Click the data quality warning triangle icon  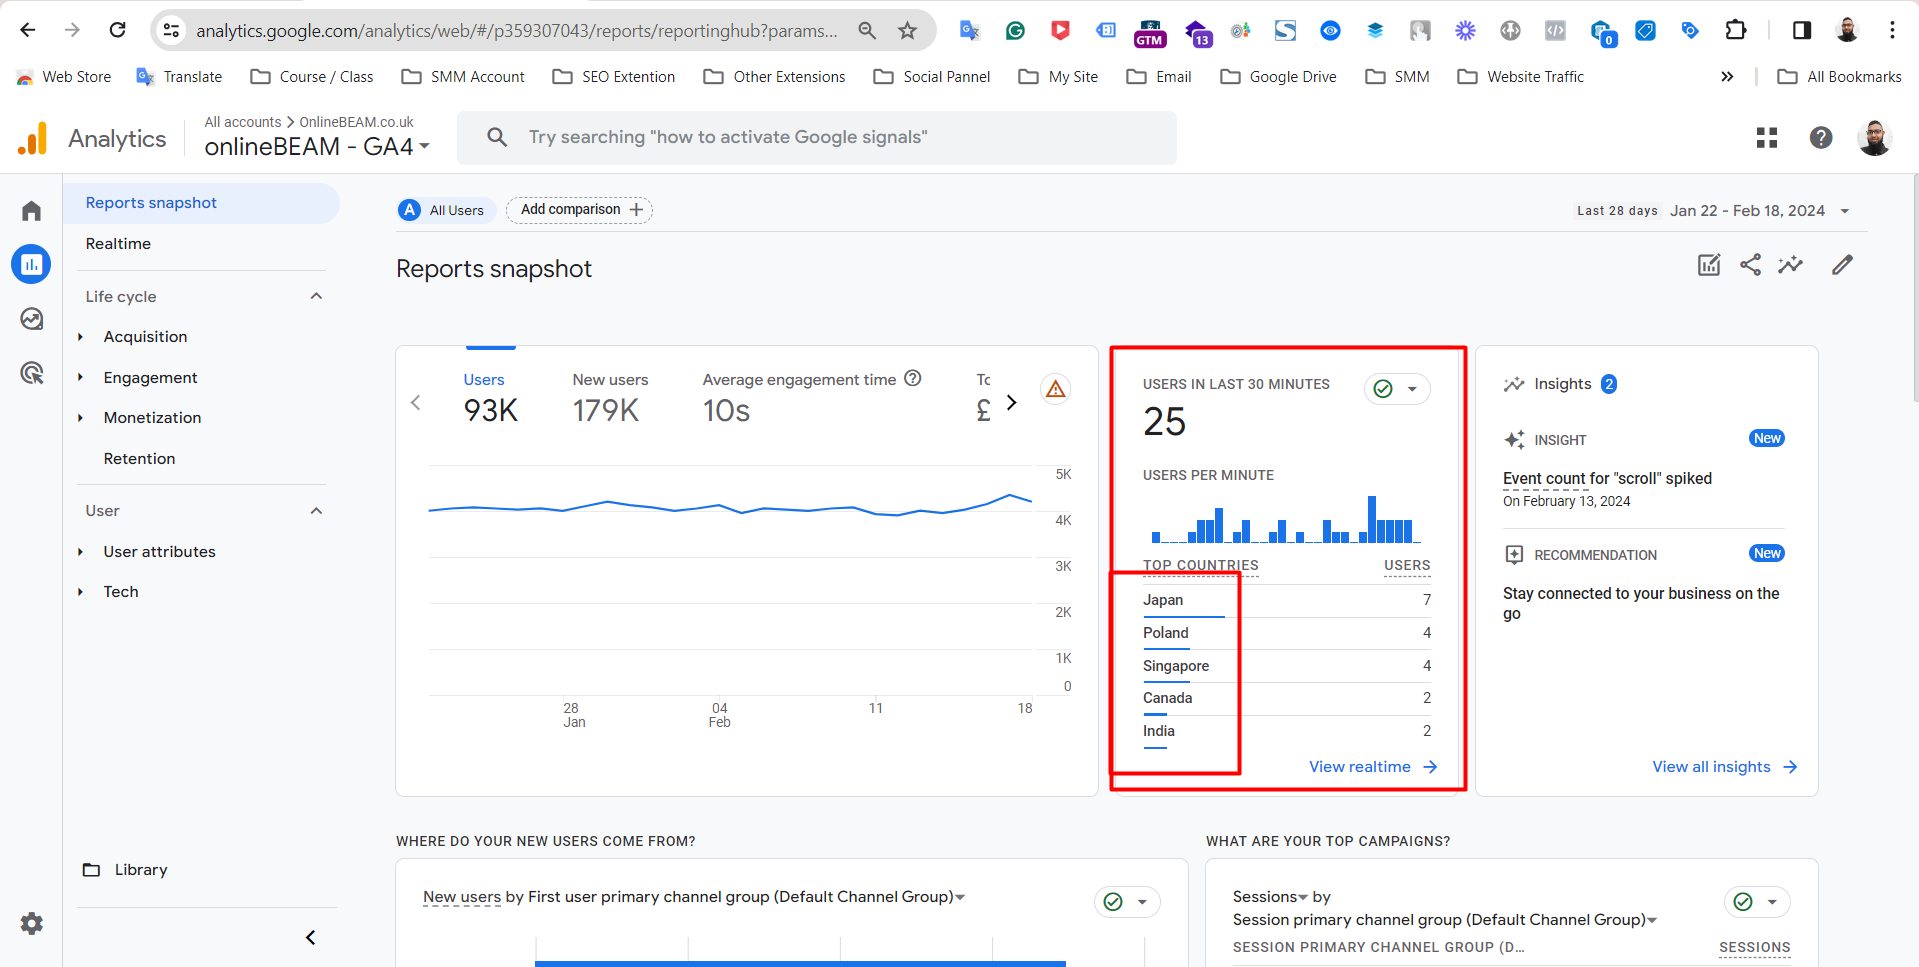[x=1055, y=389]
